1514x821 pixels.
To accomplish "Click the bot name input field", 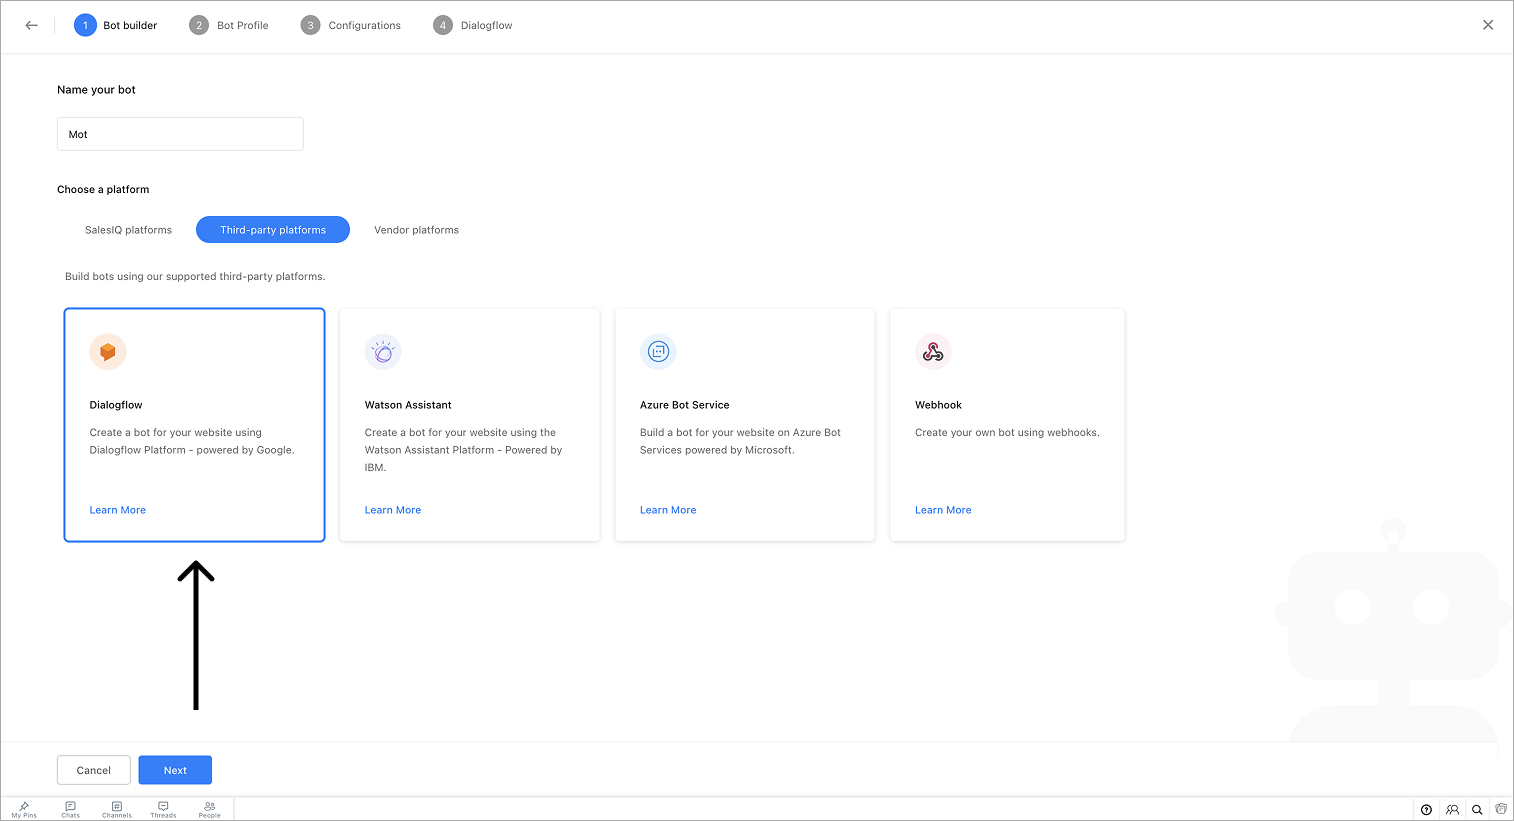I will pos(180,134).
